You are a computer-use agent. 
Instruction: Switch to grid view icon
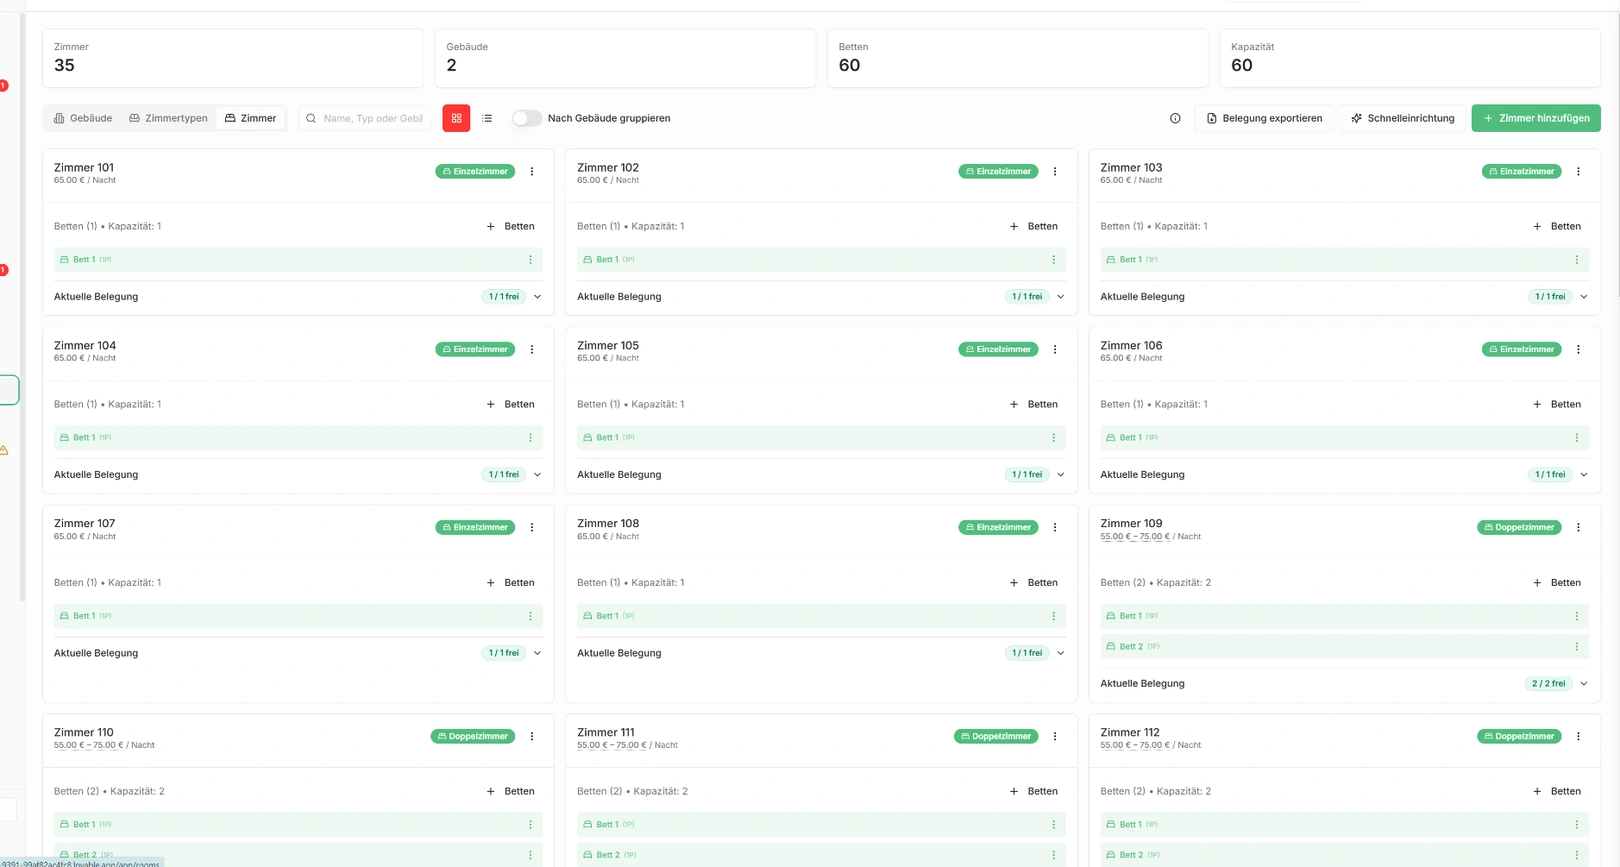456,118
